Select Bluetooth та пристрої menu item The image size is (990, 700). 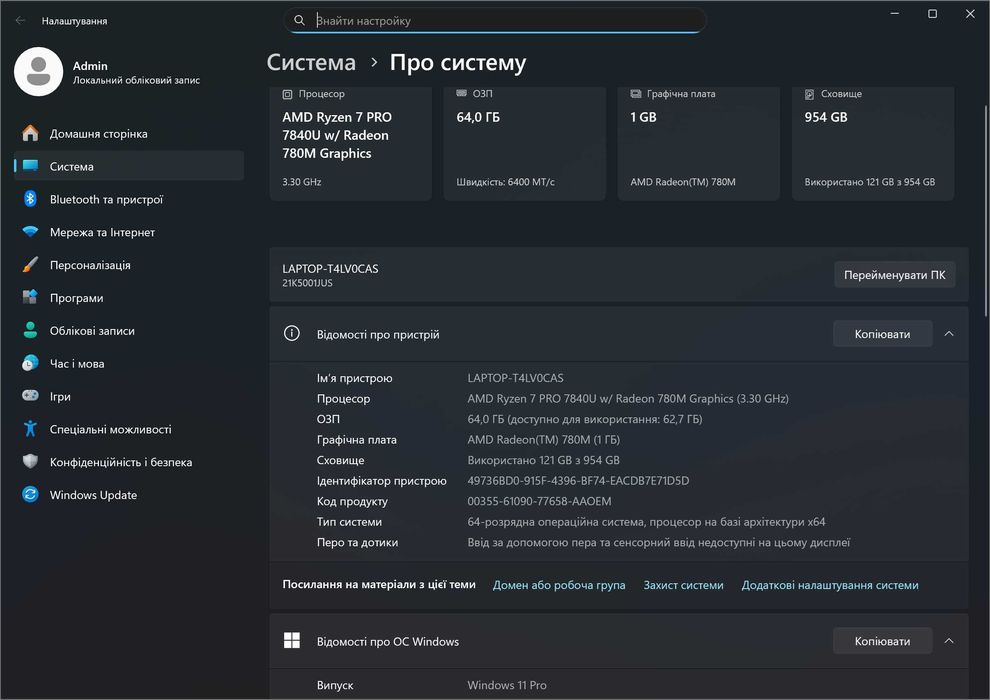coord(129,199)
